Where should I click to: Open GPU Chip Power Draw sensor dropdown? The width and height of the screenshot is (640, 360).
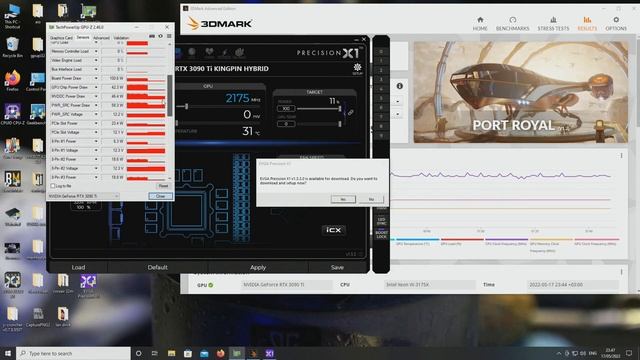click(x=96, y=87)
